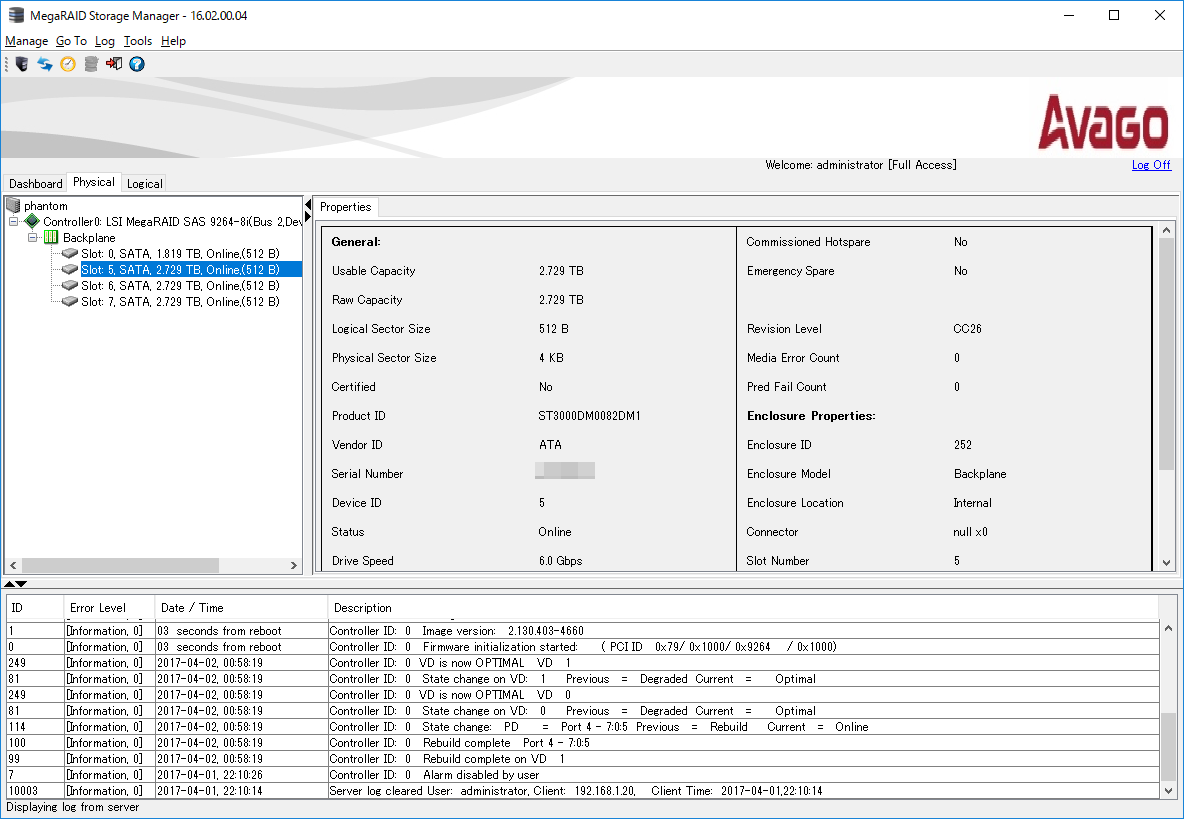Select the 'Firmware initialization started' log row

click(583, 647)
